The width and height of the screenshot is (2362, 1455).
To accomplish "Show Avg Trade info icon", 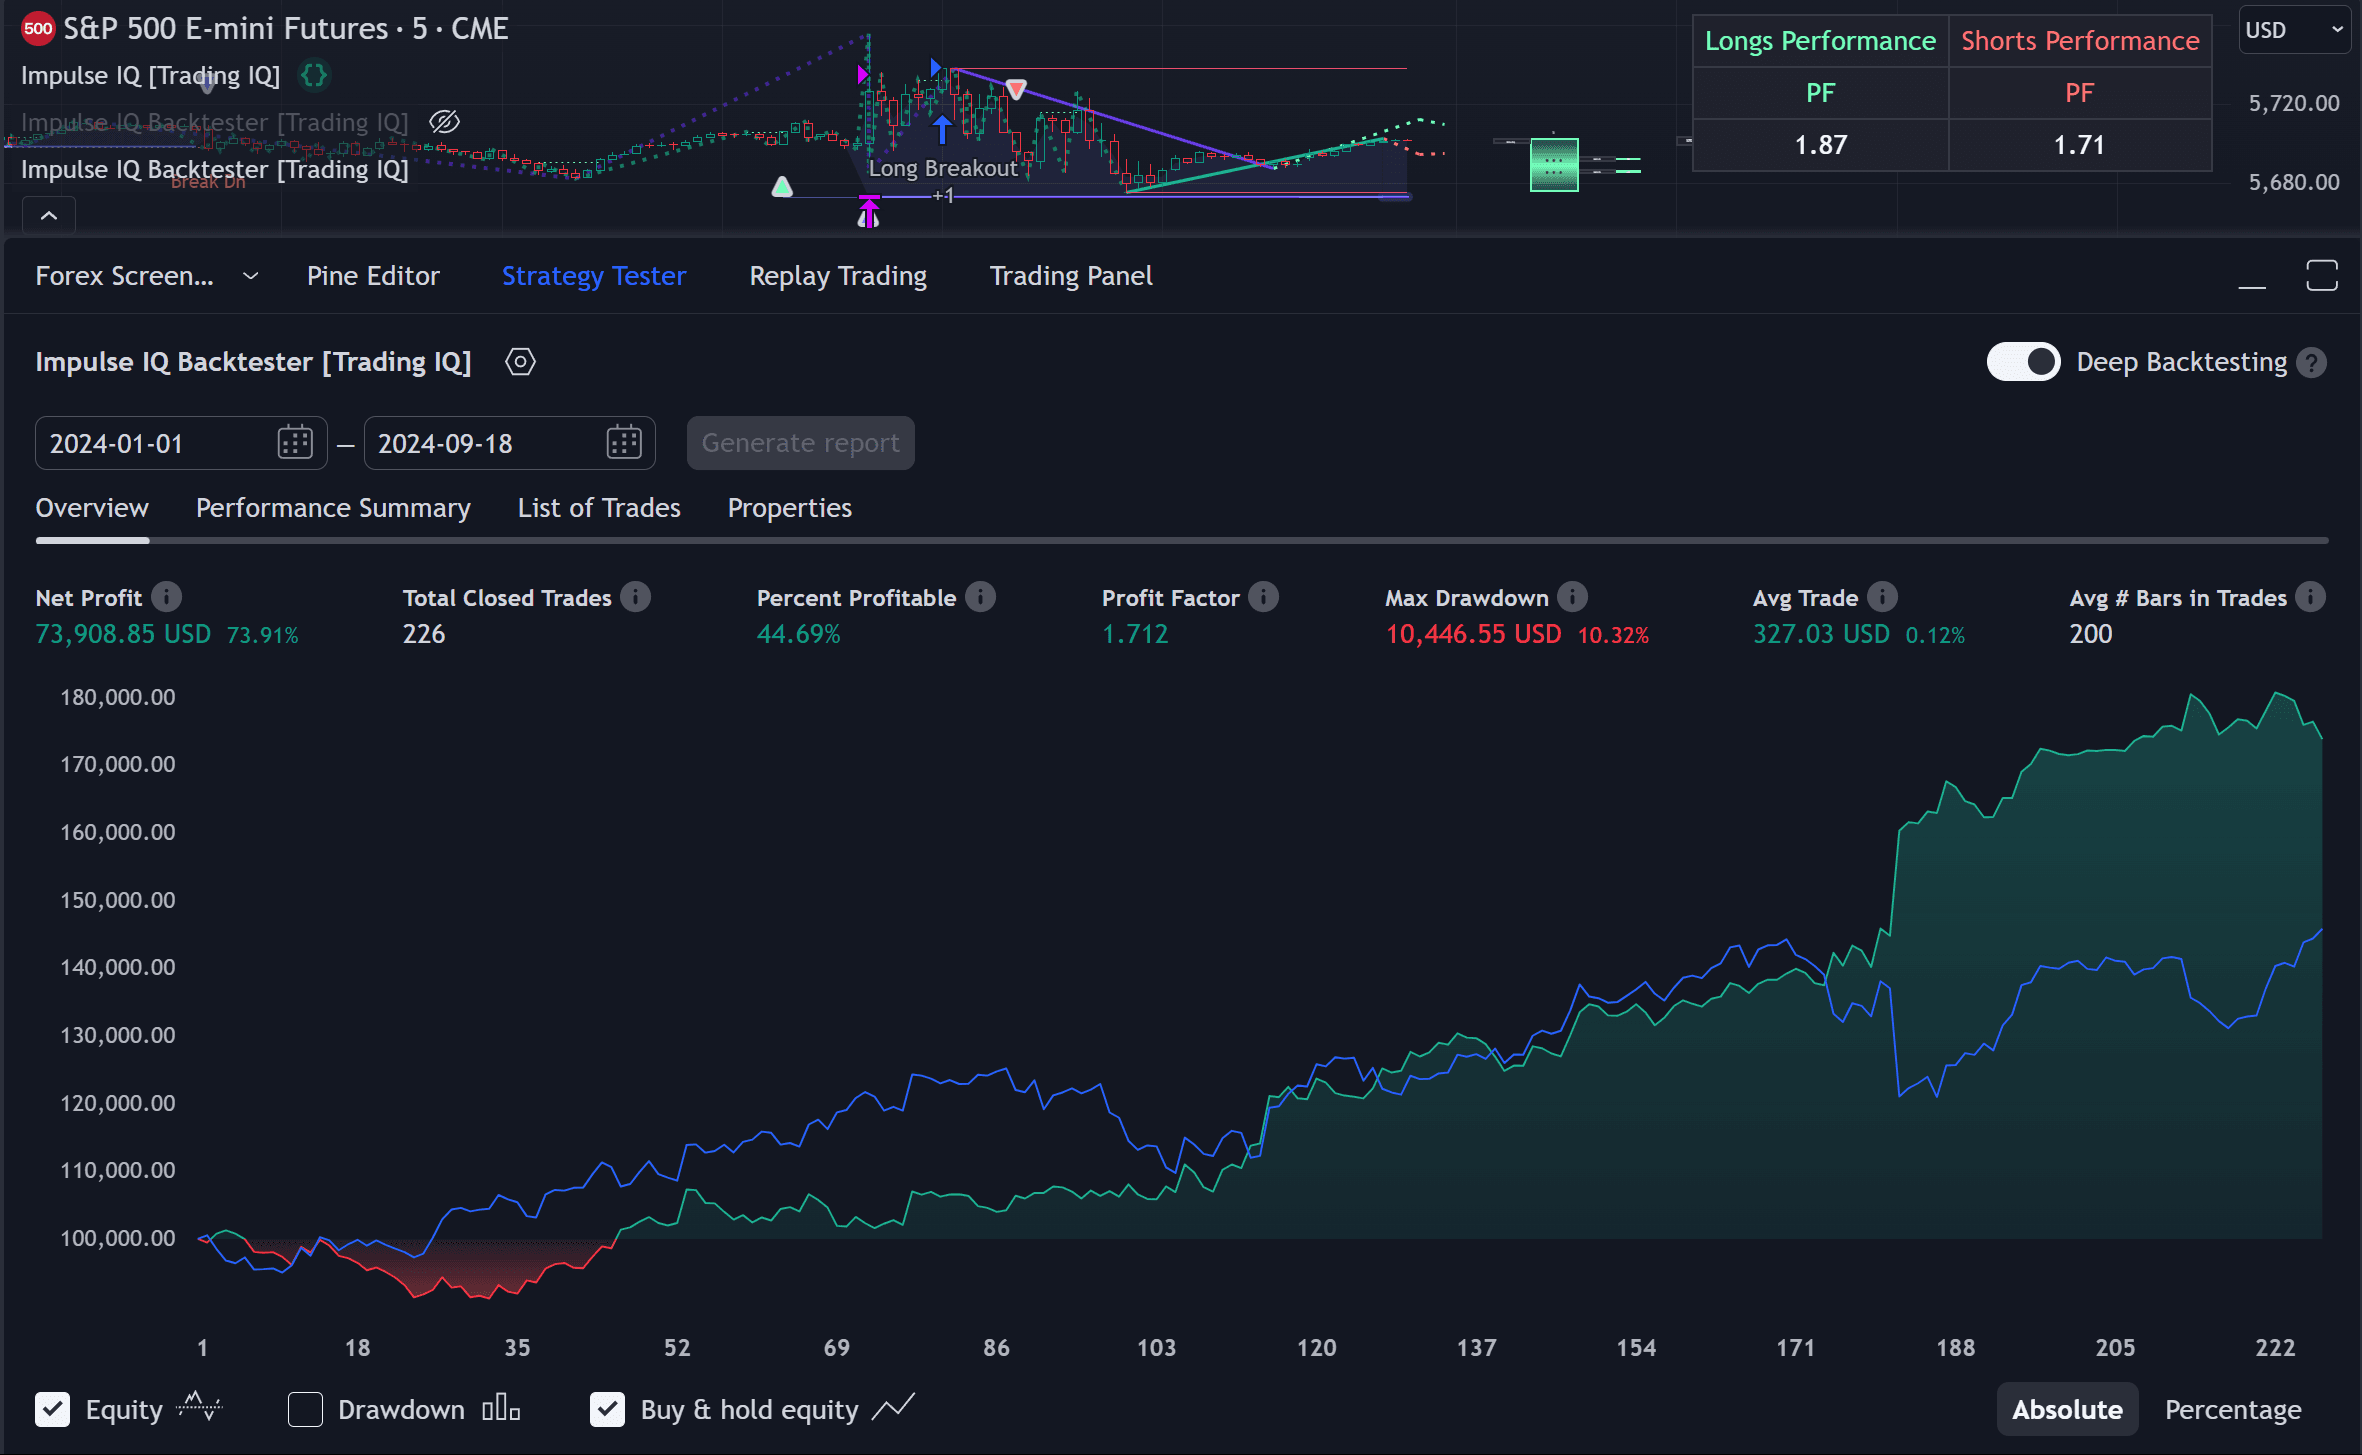I will click(1882, 598).
